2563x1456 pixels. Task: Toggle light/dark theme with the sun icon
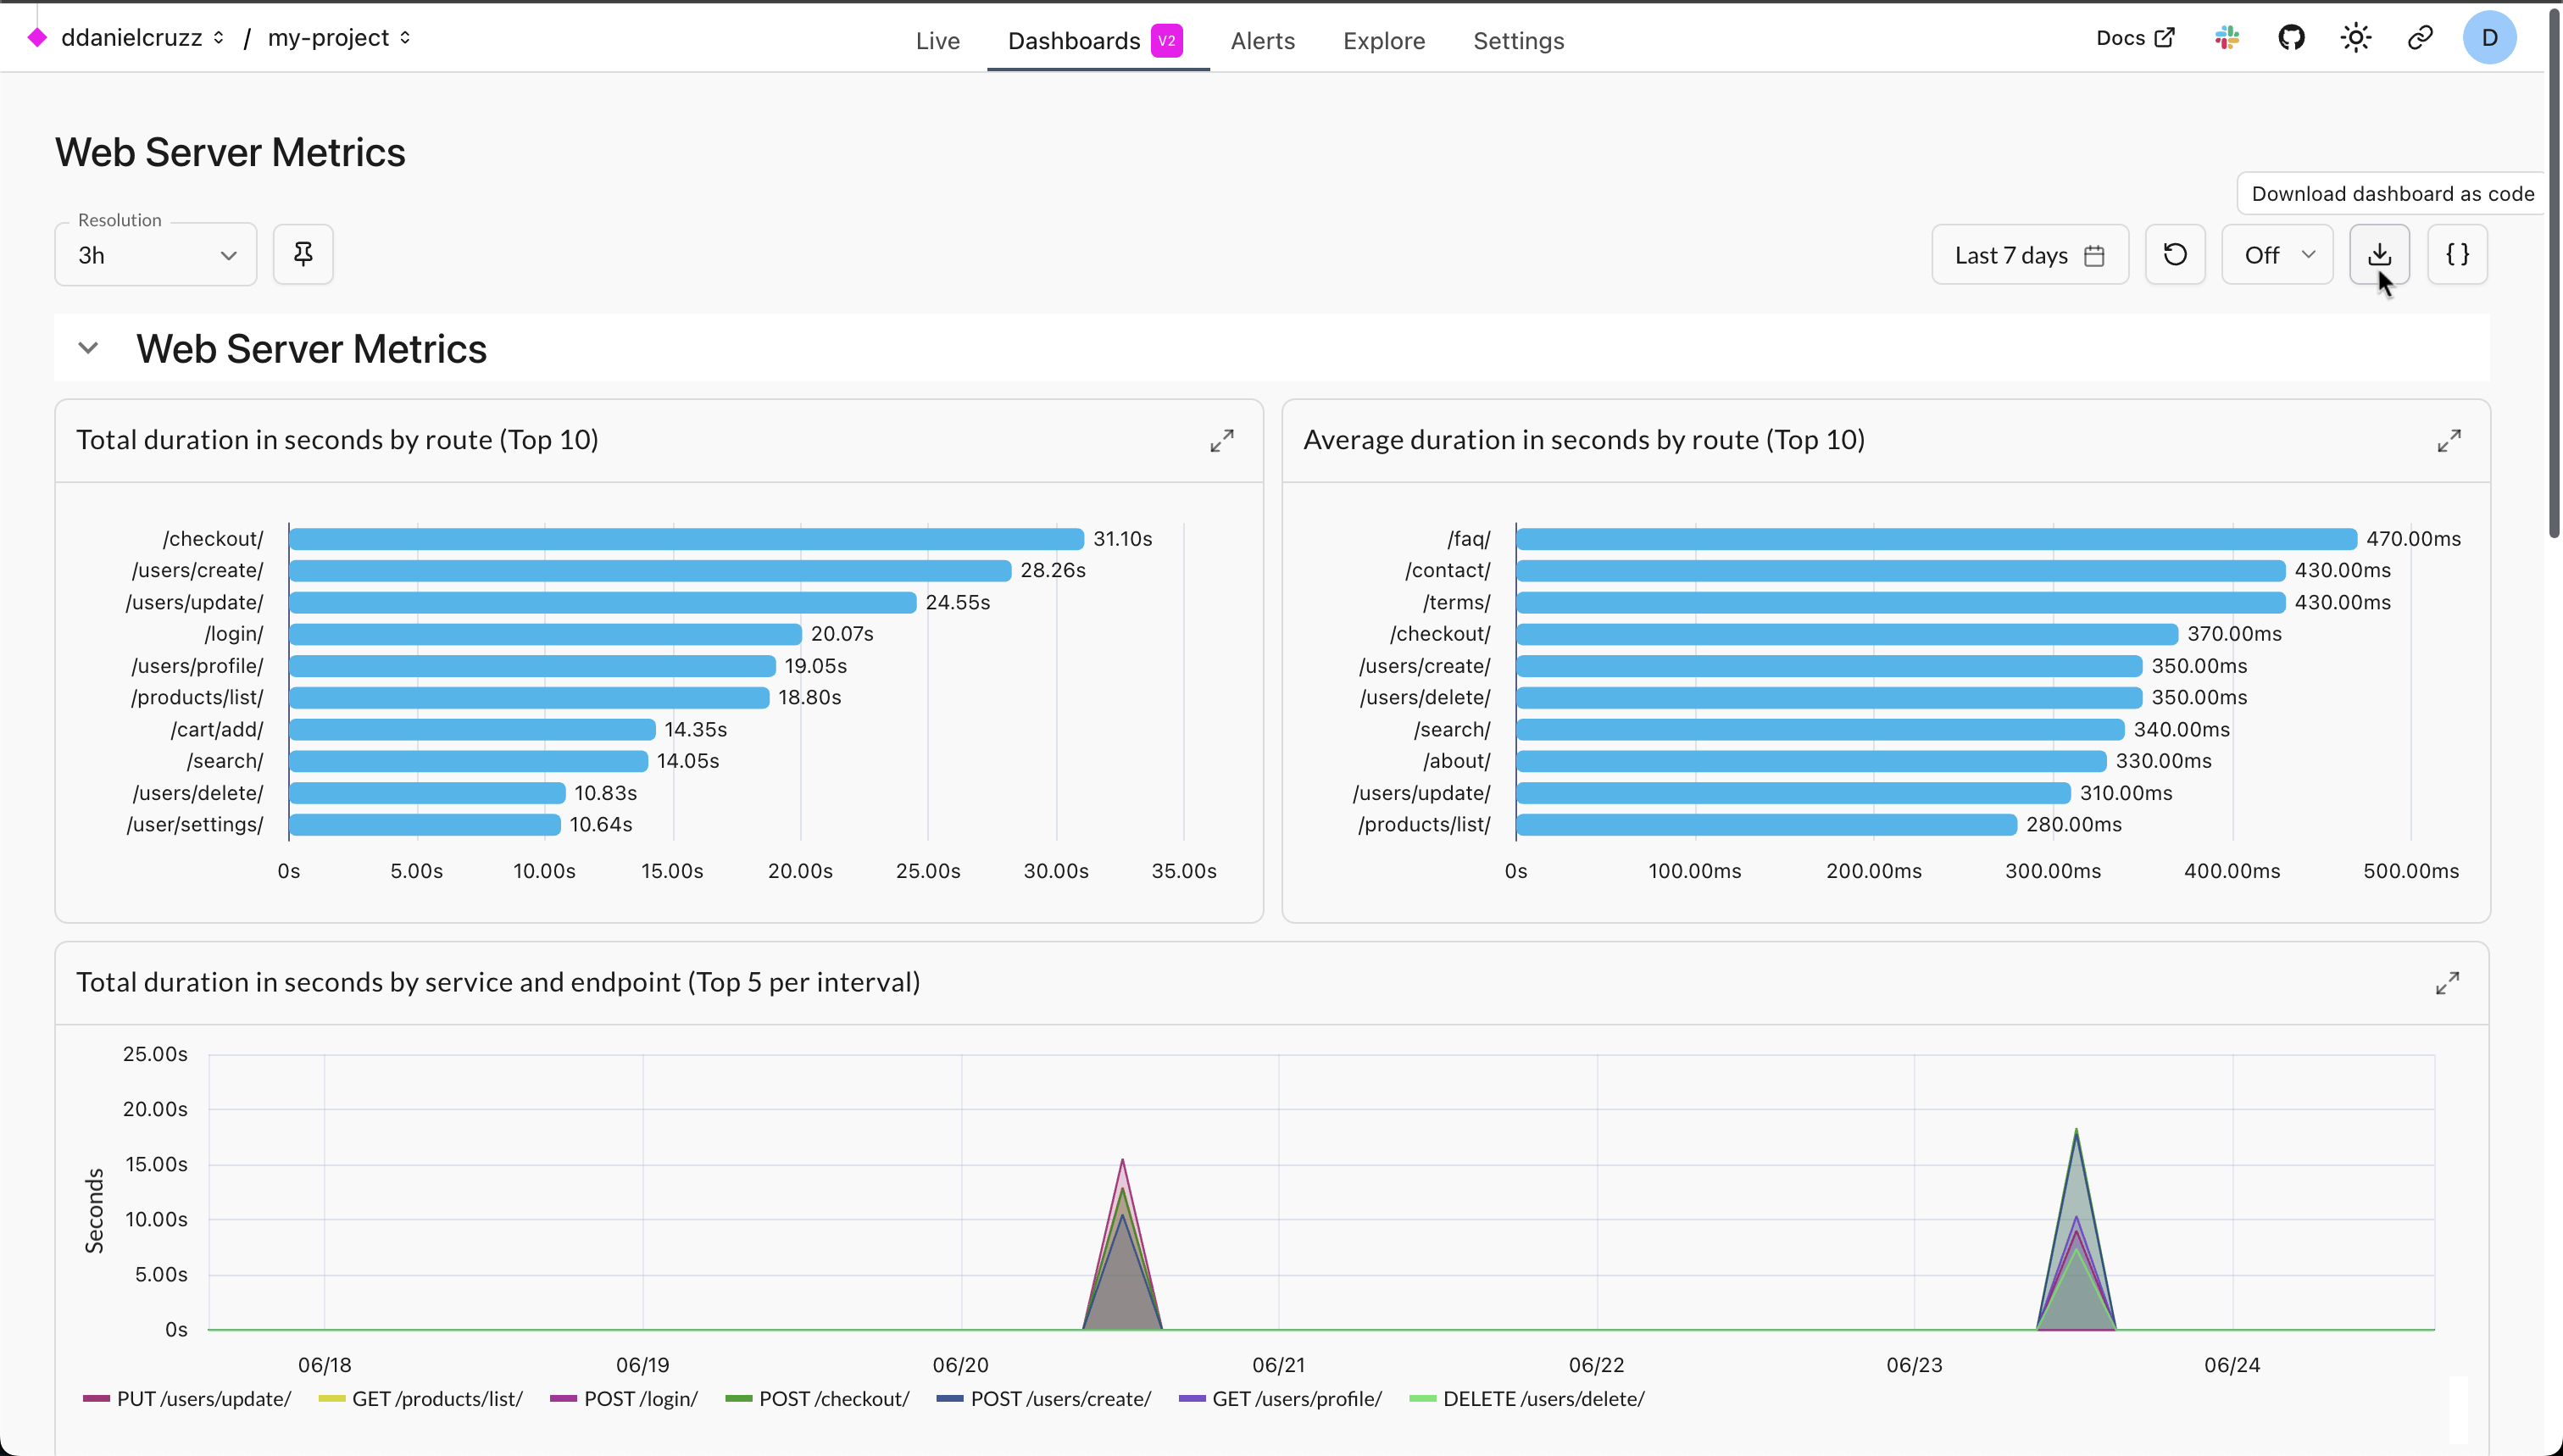click(x=2355, y=37)
